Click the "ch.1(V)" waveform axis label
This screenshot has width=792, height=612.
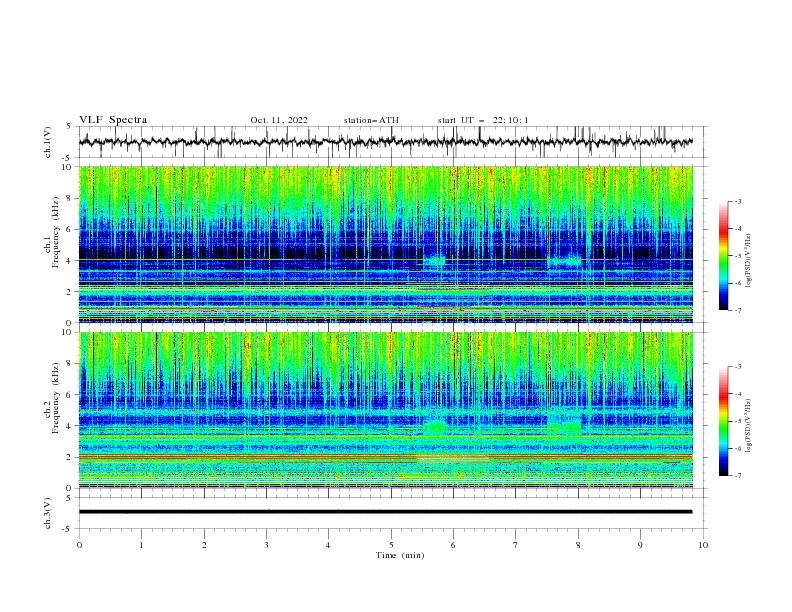click(x=48, y=142)
